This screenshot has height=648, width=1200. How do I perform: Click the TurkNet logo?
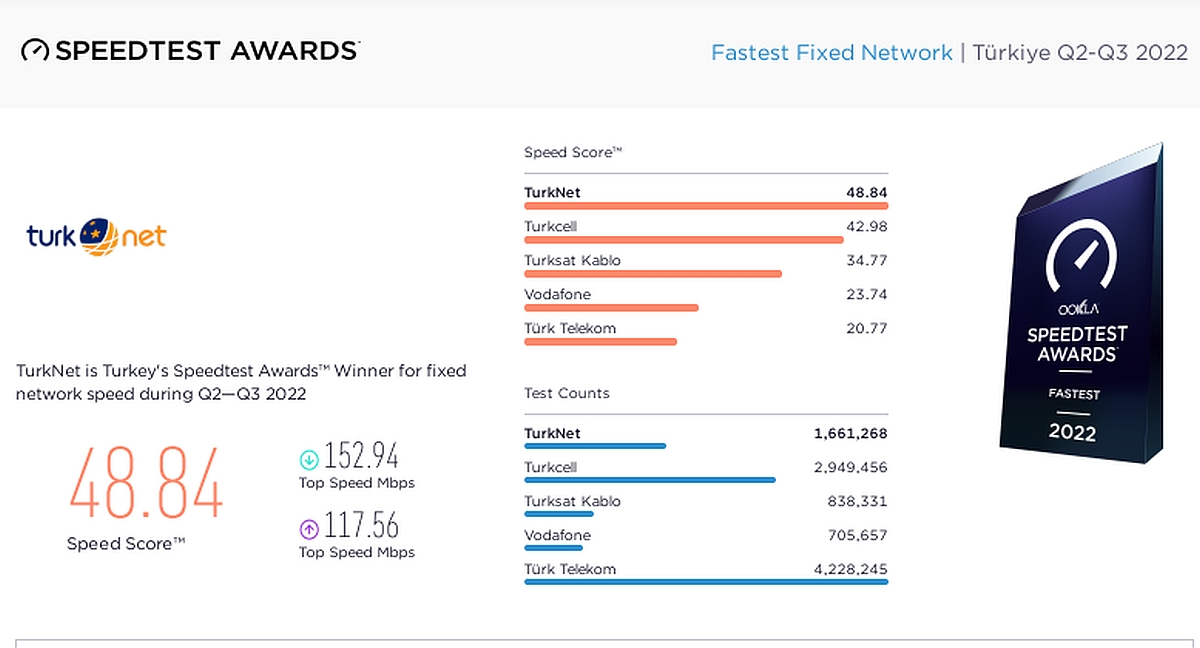(x=96, y=236)
